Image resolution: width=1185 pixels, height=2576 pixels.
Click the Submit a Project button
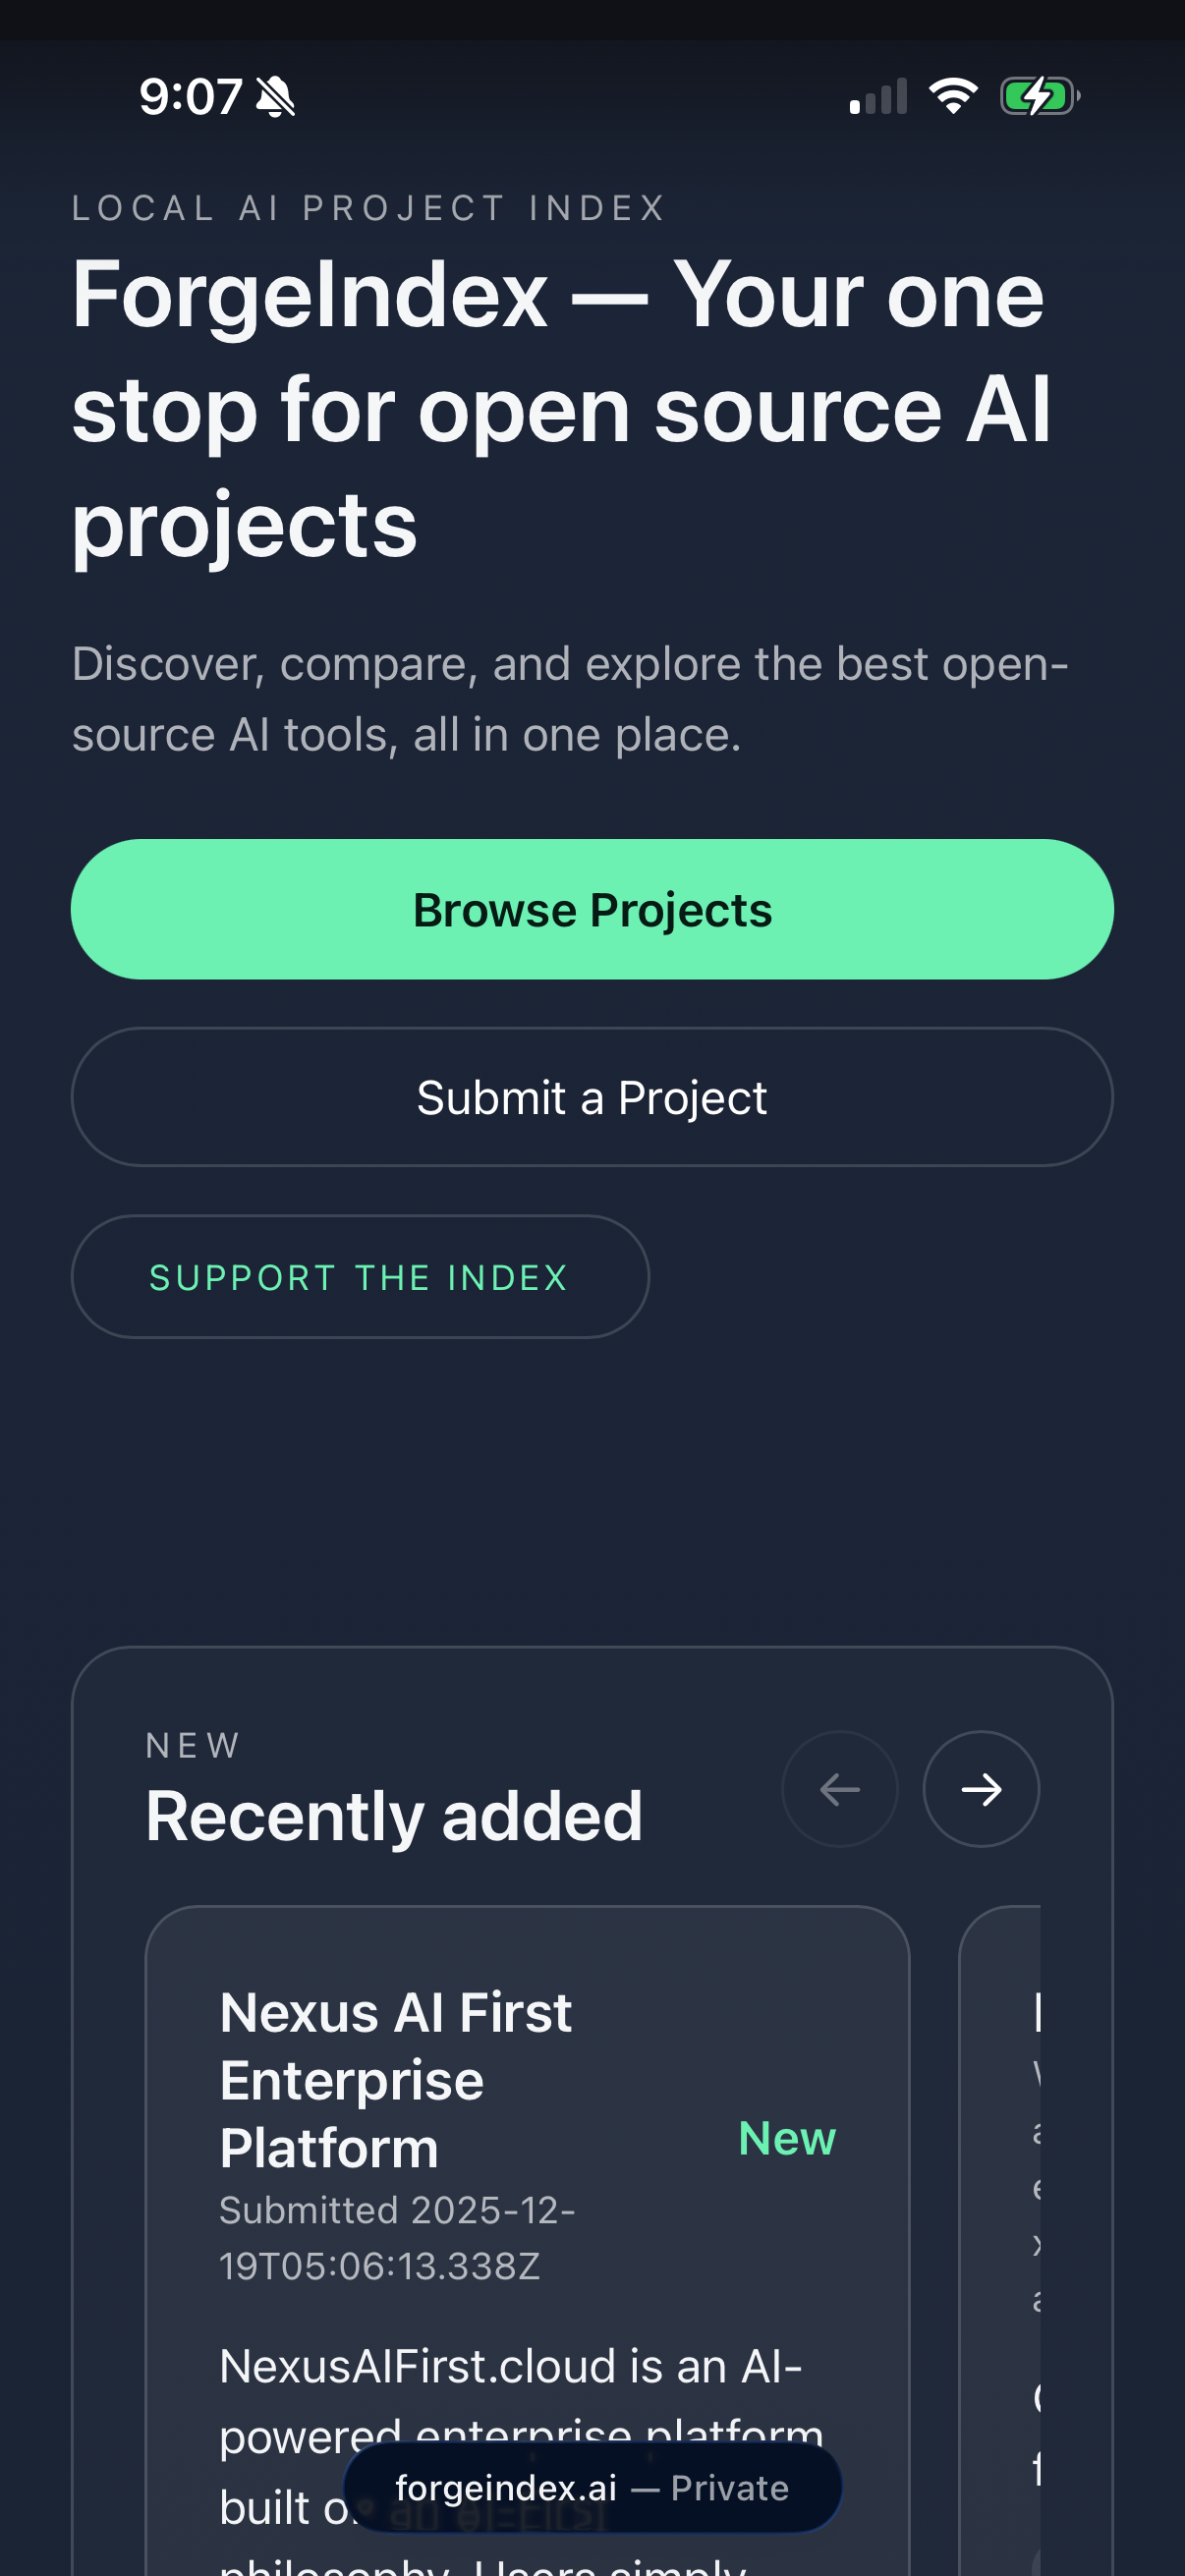pyautogui.click(x=591, y=1096)
